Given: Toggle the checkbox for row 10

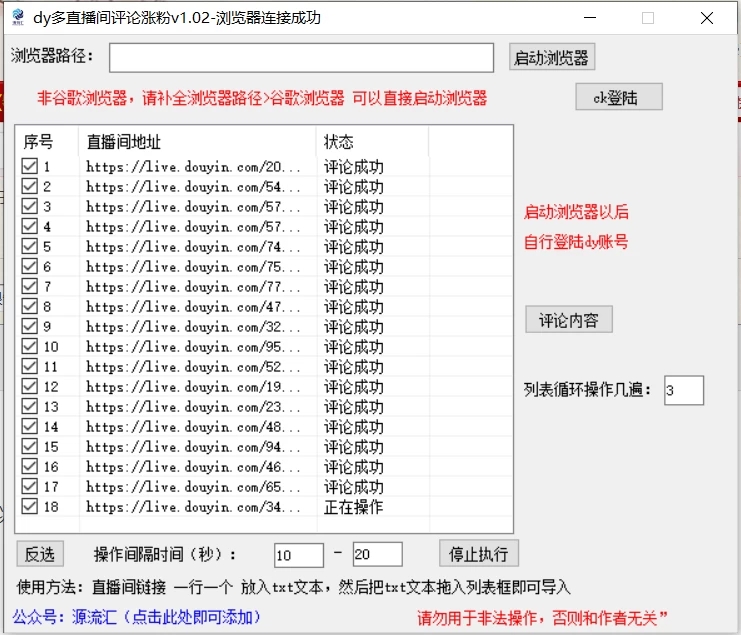Looking at the screenshot, I should pyautogui.click(x=30, y=346).
